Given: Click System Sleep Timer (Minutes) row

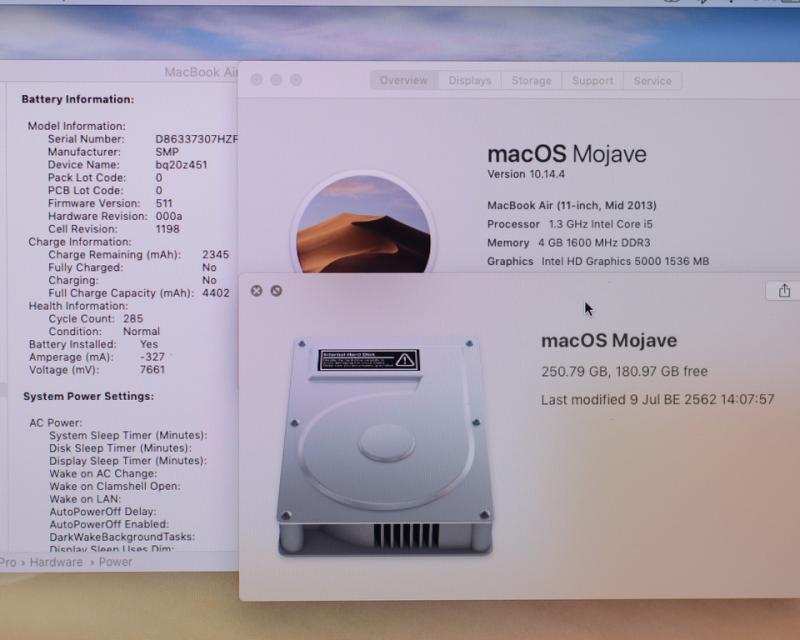Looking at the screenshot, I should point(128,435).
